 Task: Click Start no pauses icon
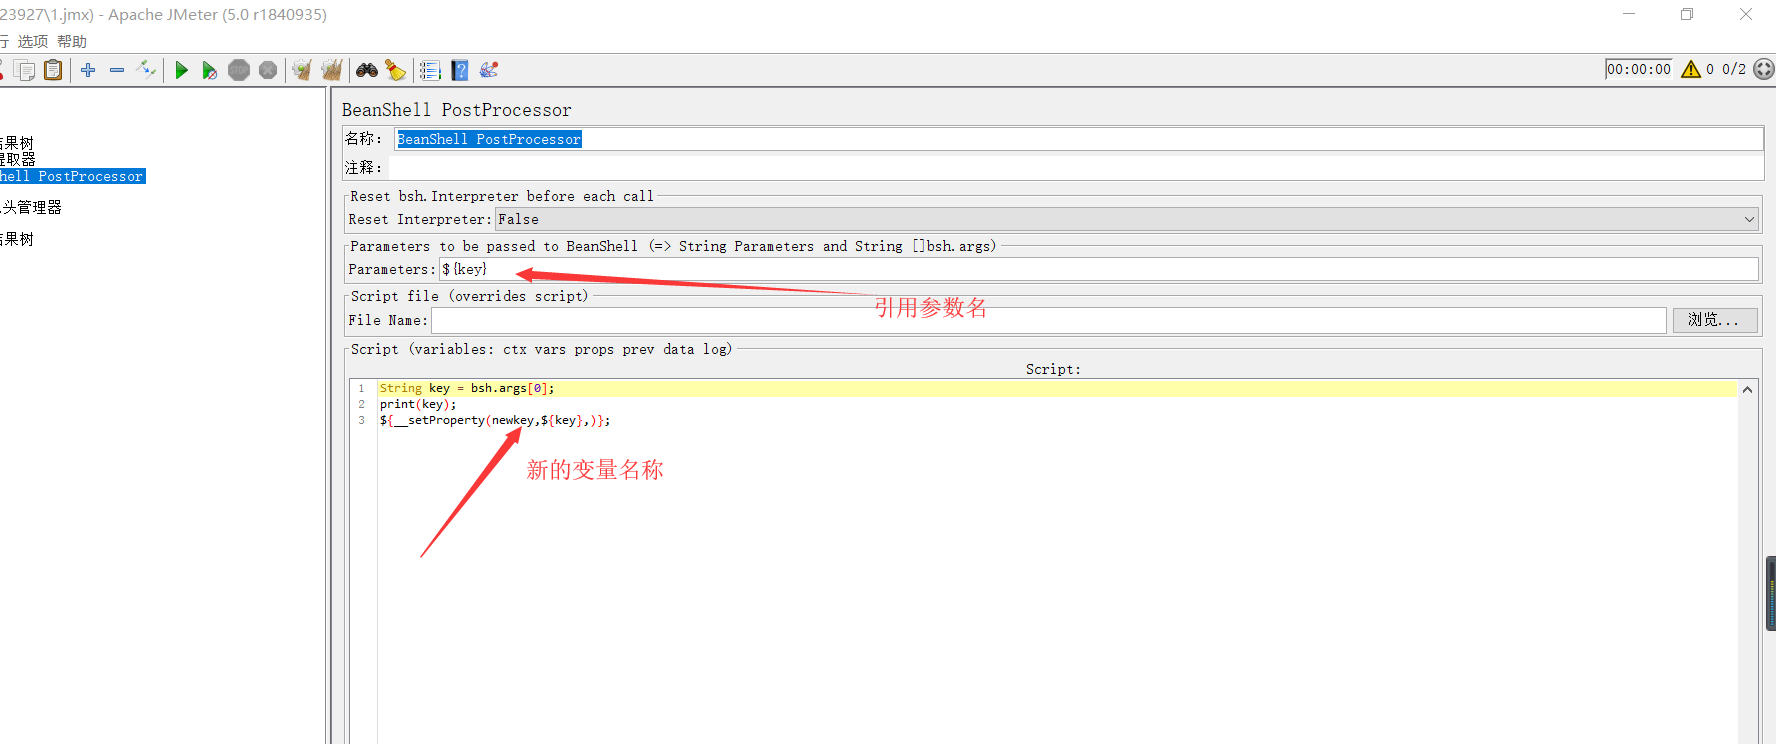(209, 70)
